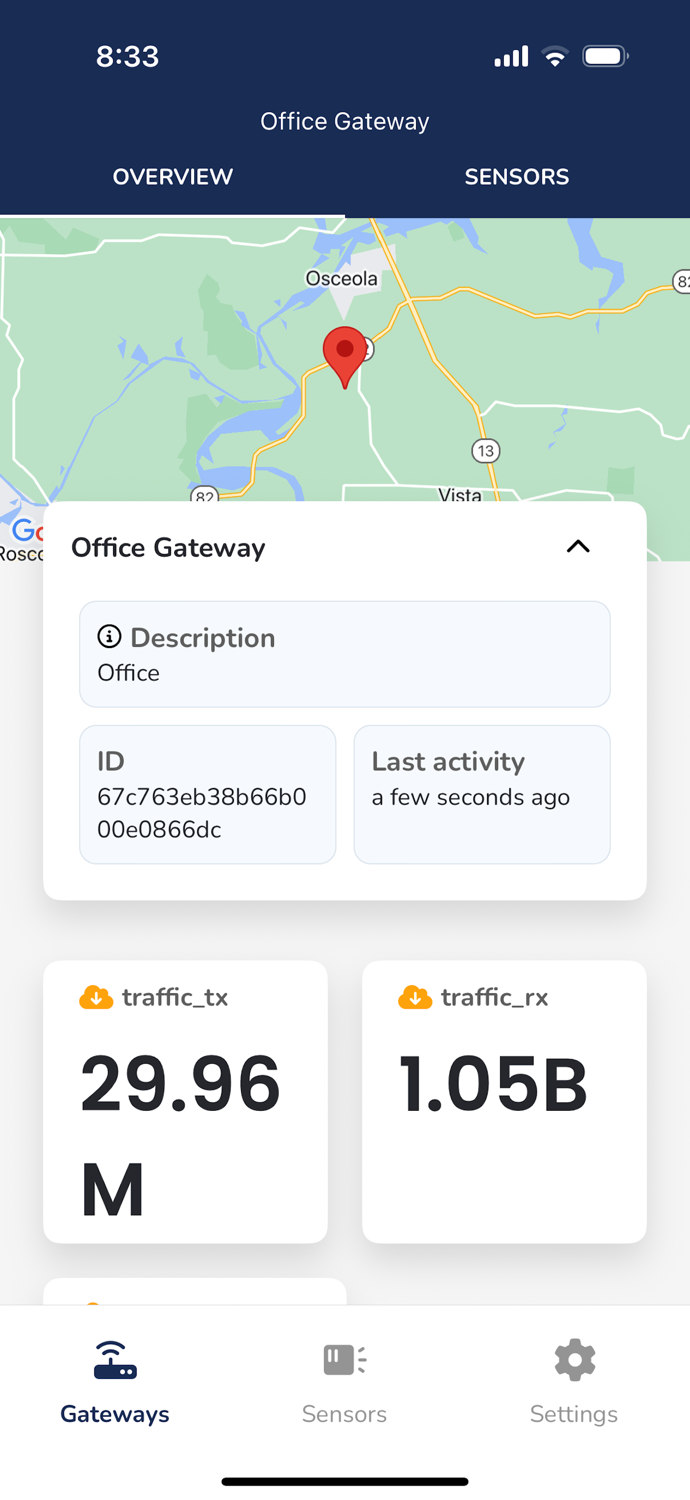Tap the cellular signal bars icon

pos(511,57)
